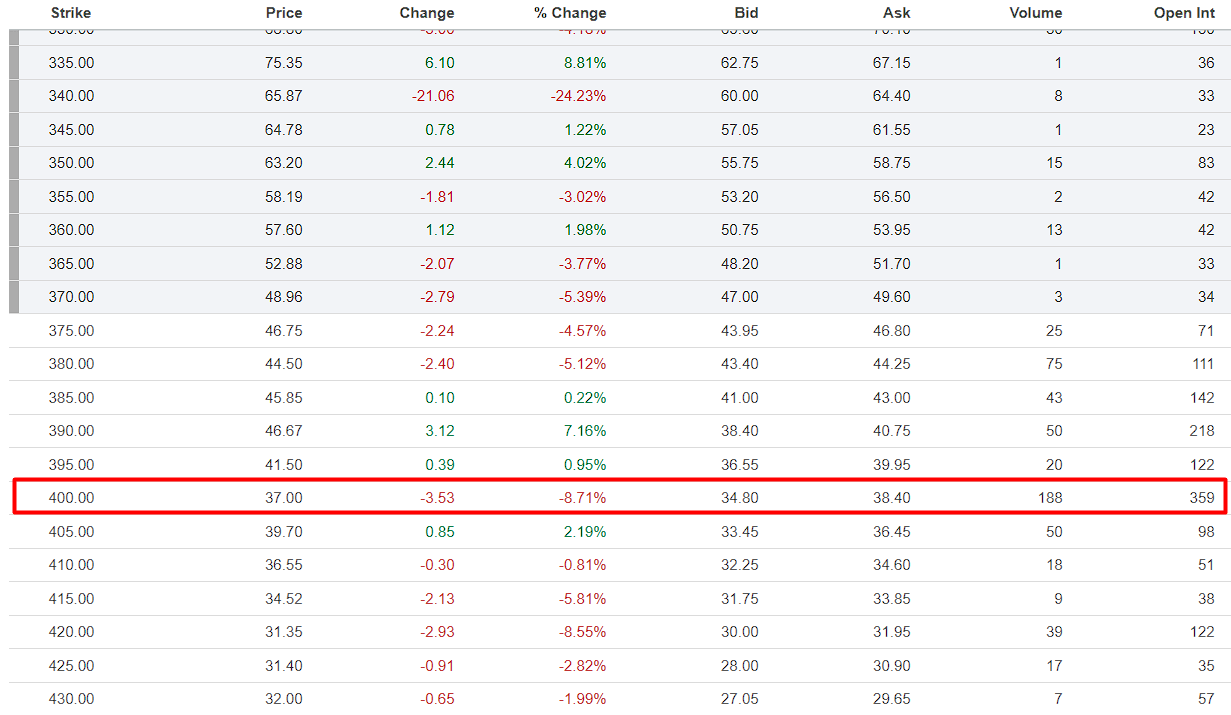
Task: Click the Open Int column header
Action: (1184, 13)
